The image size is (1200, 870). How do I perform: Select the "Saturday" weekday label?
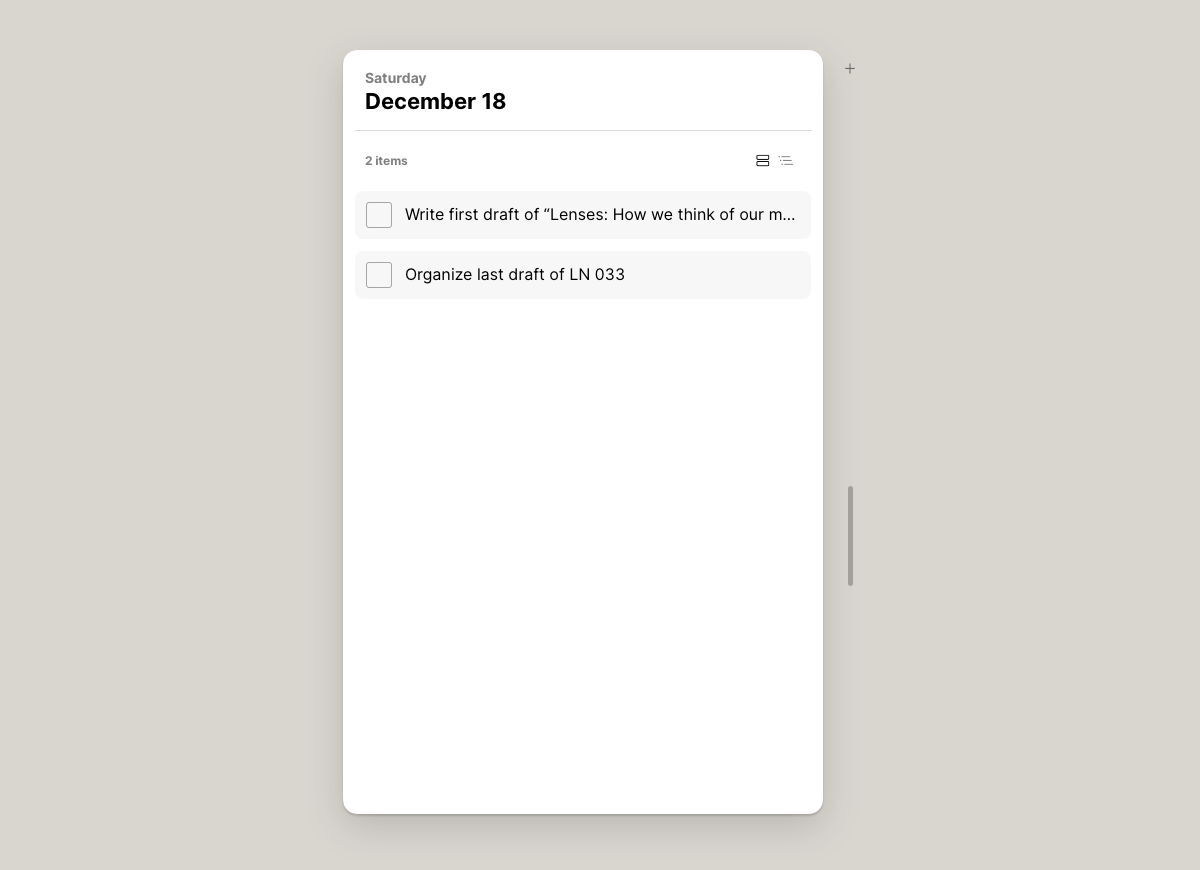395,78
